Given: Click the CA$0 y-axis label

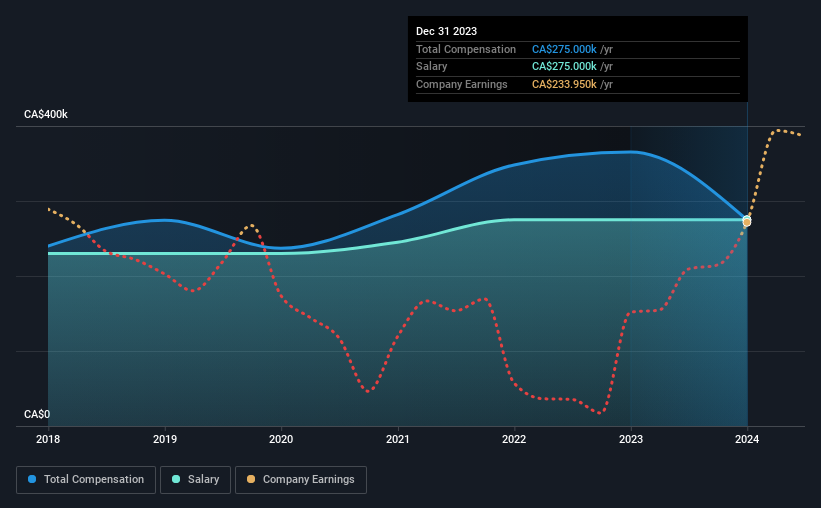Looking at the screenshot, I should click(x=37, y=414).
